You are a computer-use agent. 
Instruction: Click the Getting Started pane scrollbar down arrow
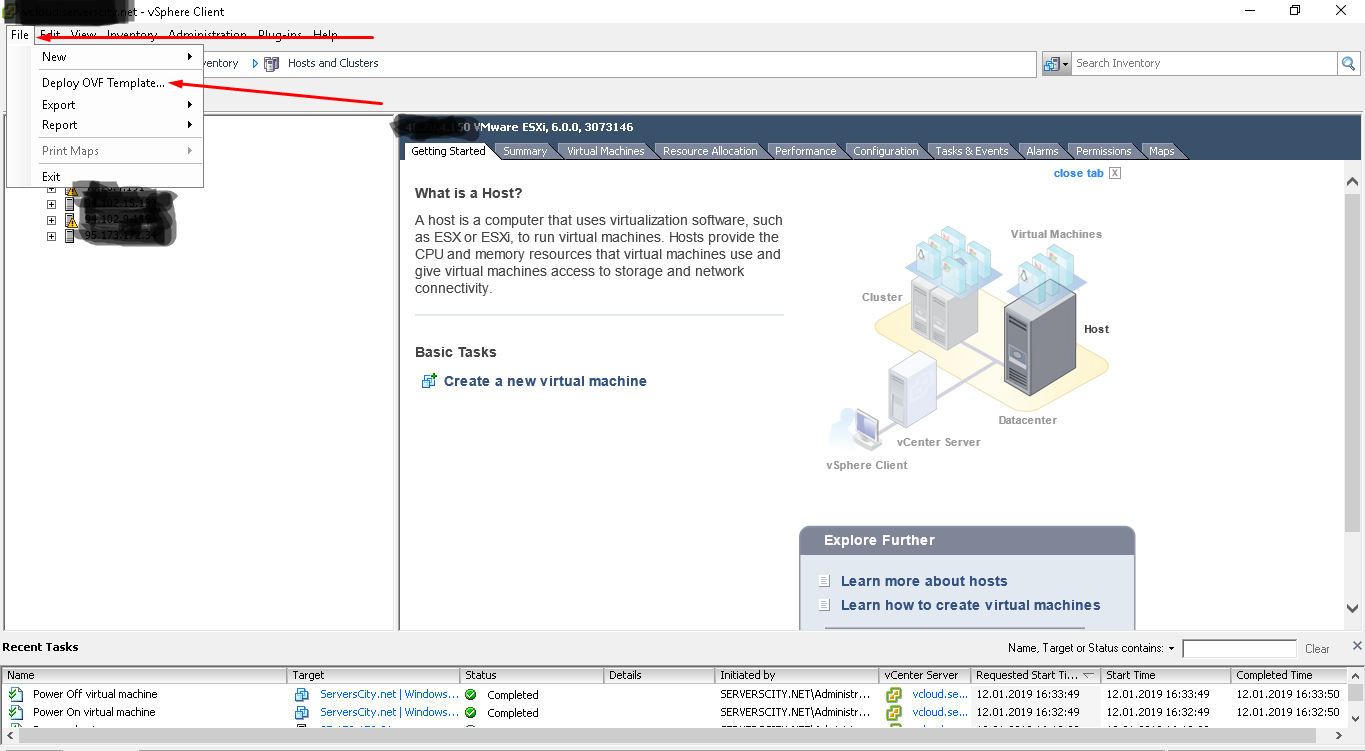point(1353,608)
